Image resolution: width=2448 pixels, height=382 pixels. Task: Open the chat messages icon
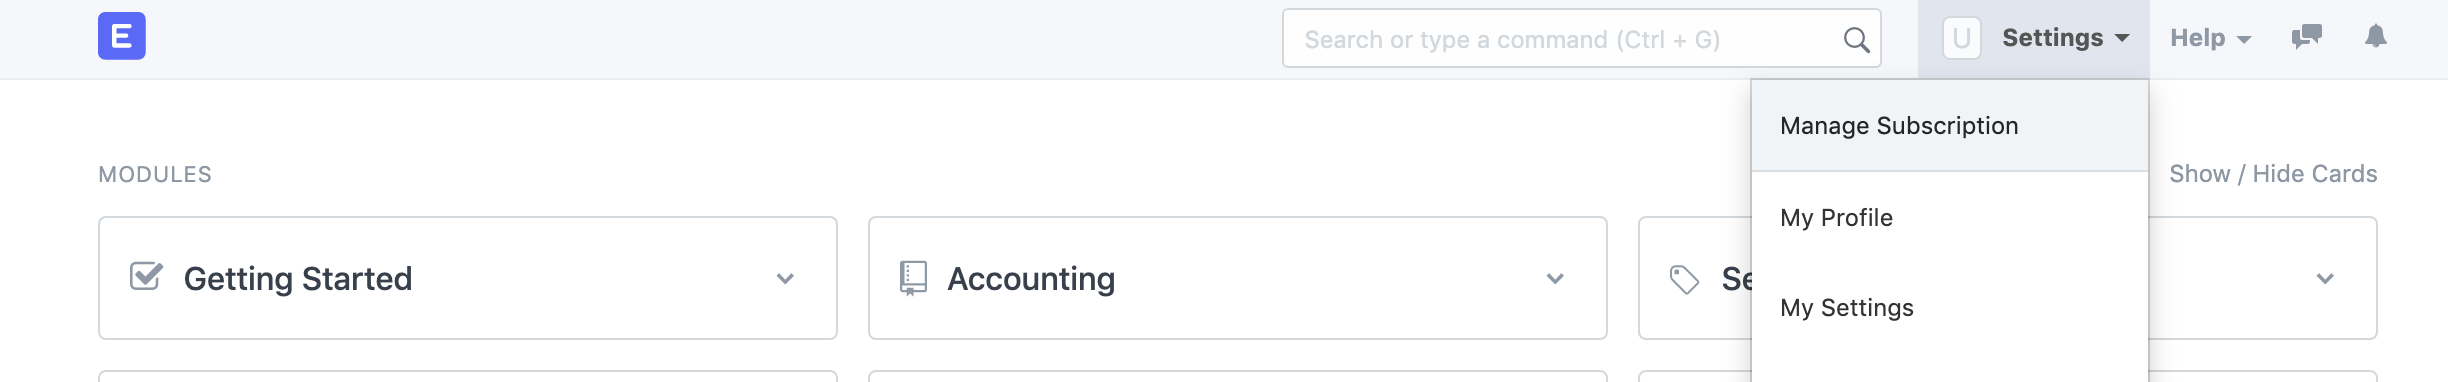coord(2306,37)
